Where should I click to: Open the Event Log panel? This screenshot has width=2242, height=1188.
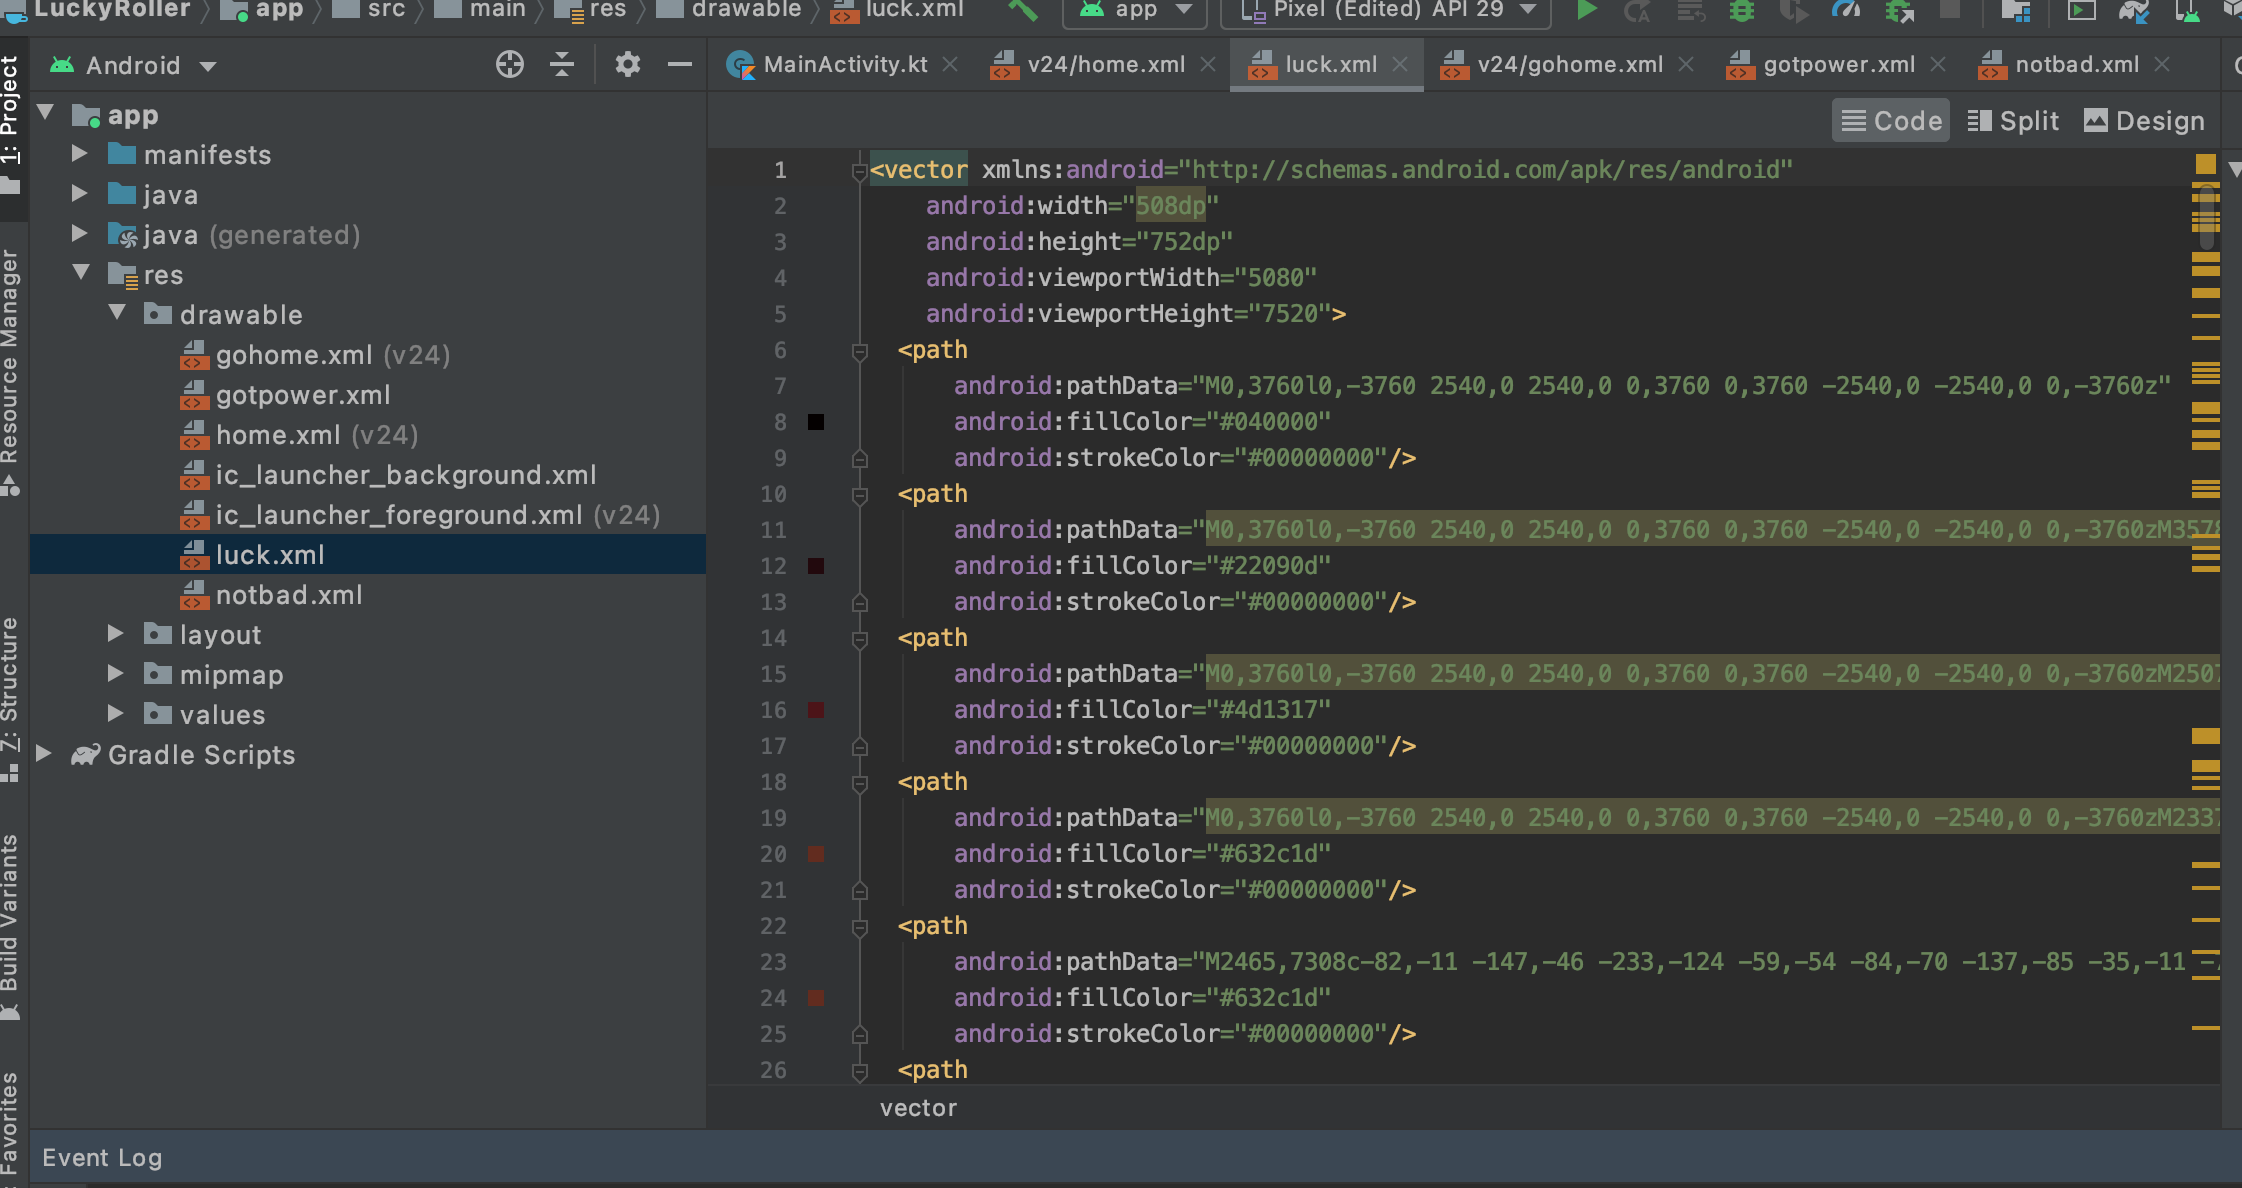pos(102,1158)
